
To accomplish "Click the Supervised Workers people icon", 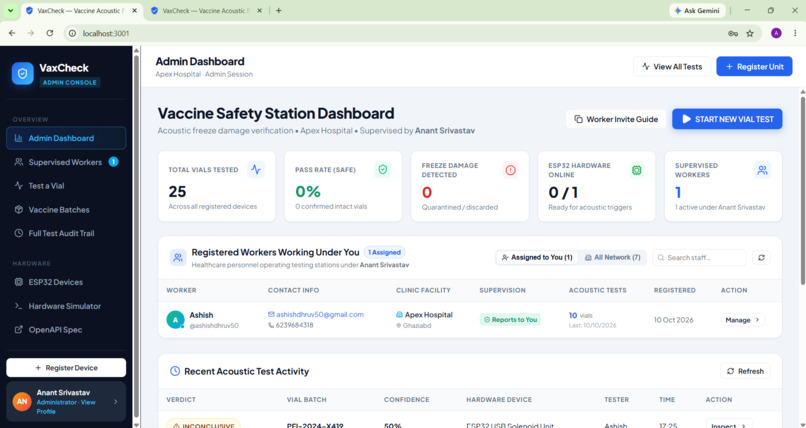I will point(762,170).
